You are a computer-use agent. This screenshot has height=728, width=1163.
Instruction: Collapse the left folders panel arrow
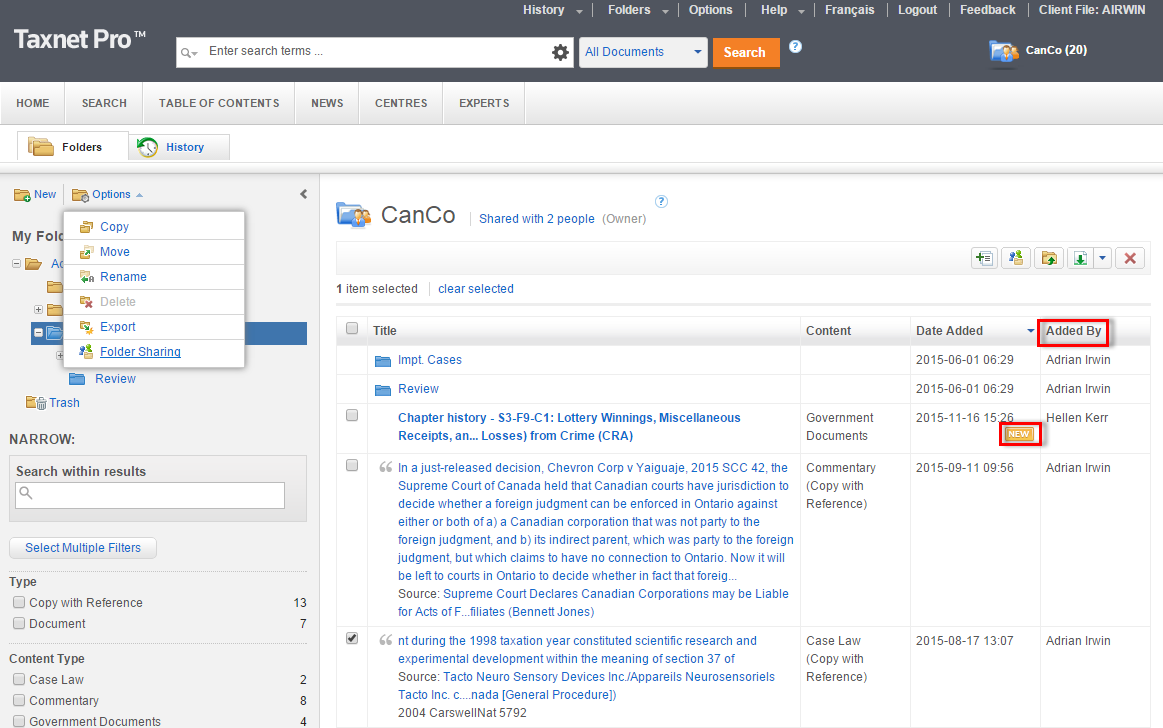pos(303,194)
